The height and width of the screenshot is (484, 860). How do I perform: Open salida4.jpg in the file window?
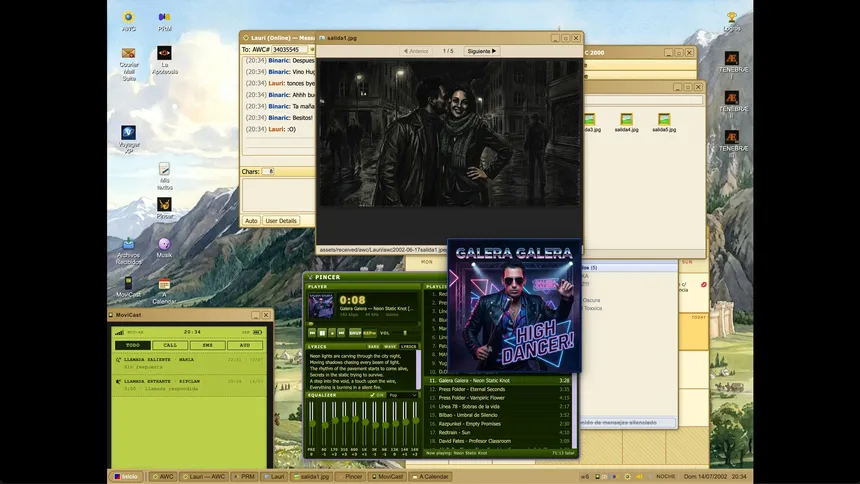(626, 122)
